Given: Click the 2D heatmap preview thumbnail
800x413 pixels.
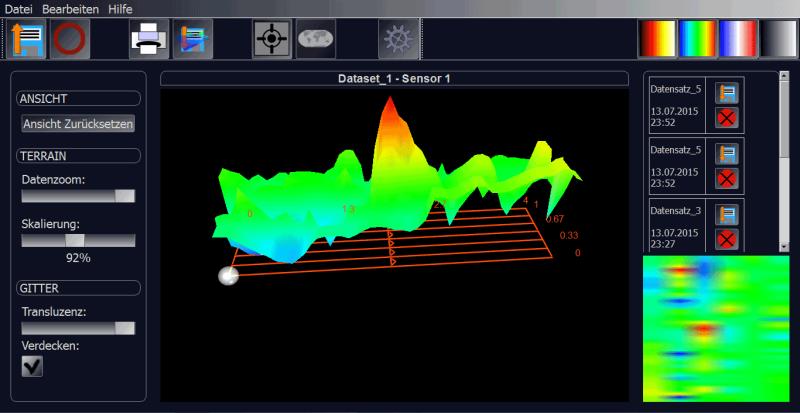Looking at the screenshot, I should (715, 328).
